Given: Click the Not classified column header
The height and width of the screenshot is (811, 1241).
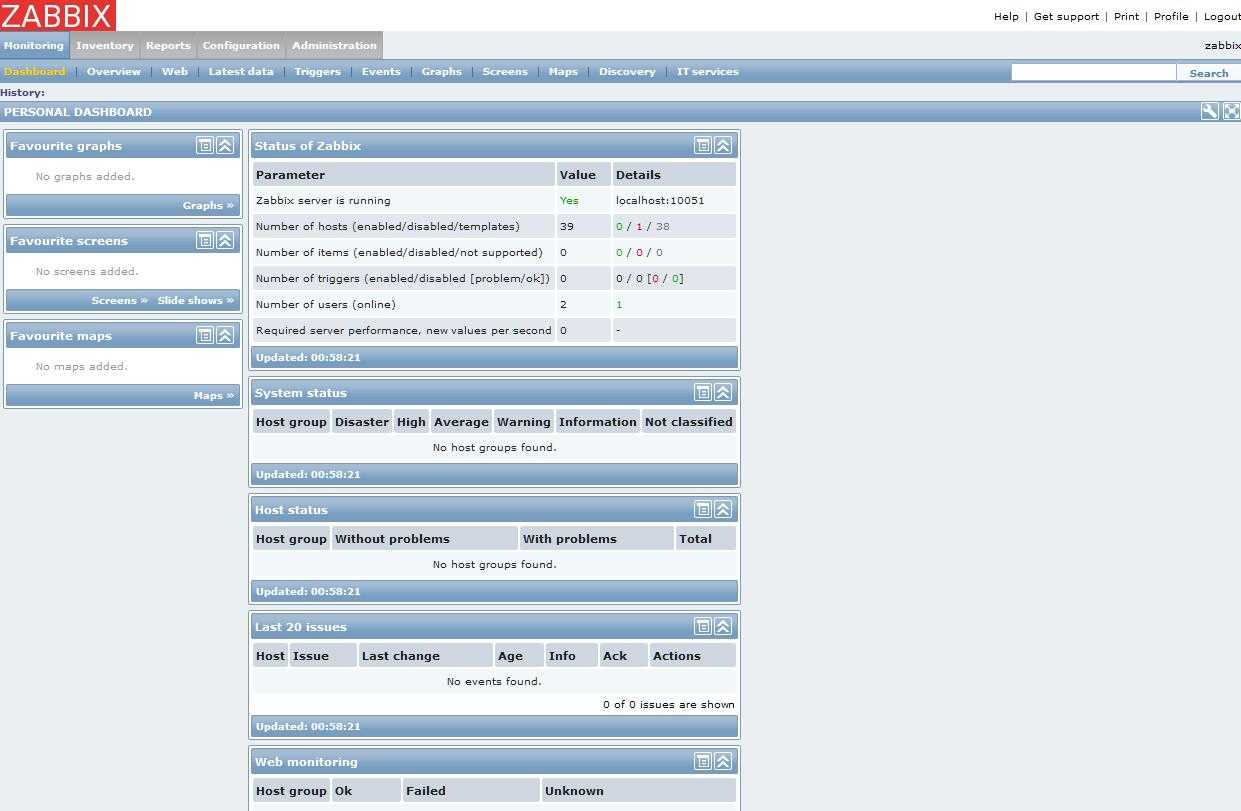Looking at the screenshot, I should [x=688, y=422].
